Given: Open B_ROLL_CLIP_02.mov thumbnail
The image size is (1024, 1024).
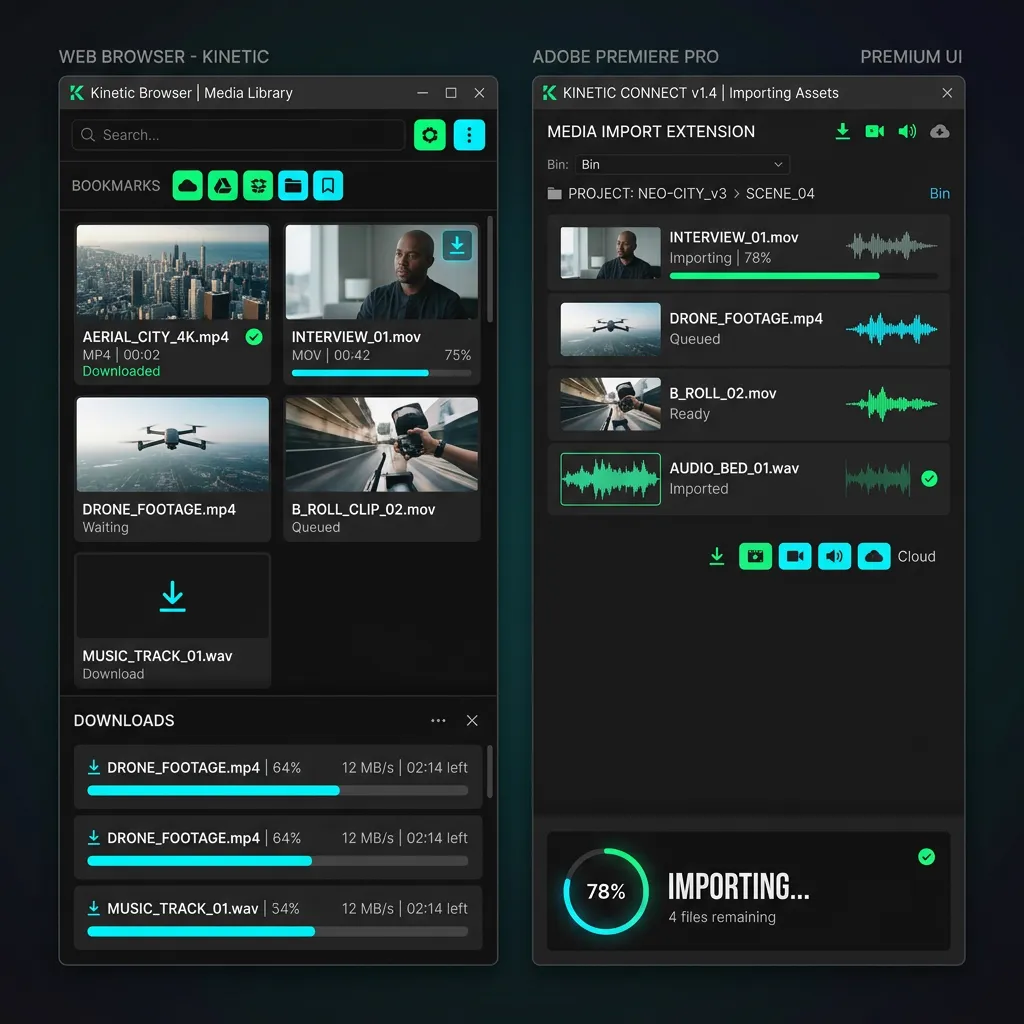Looking at the screenshot, I should (x=381, y=444).
